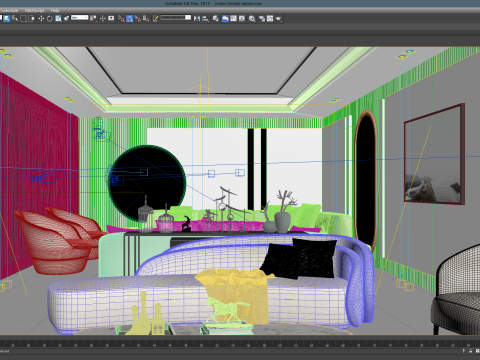Toggle Keyboard Shortcut Override
Viewport: 480px width, 360px height.
pos(111,18)
